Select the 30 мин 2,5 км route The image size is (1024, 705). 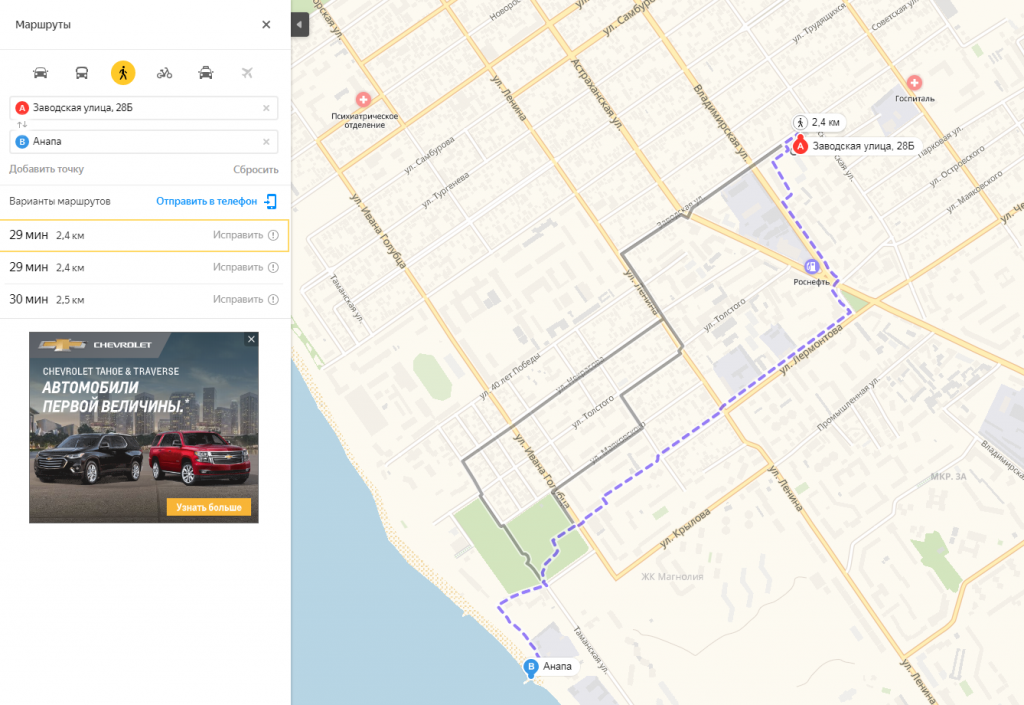pos(144,299)
